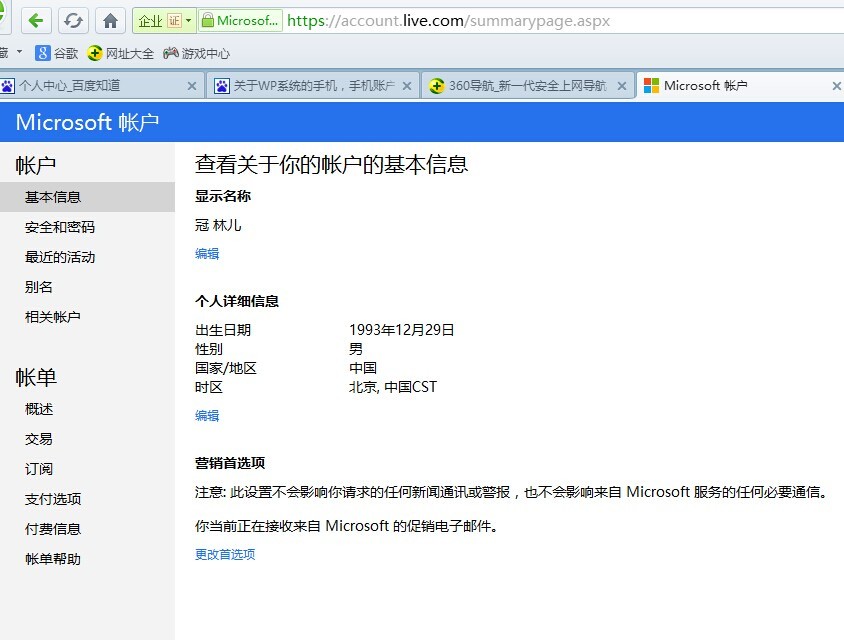Expand the favorites dropdown arrow

coord(19,52)
